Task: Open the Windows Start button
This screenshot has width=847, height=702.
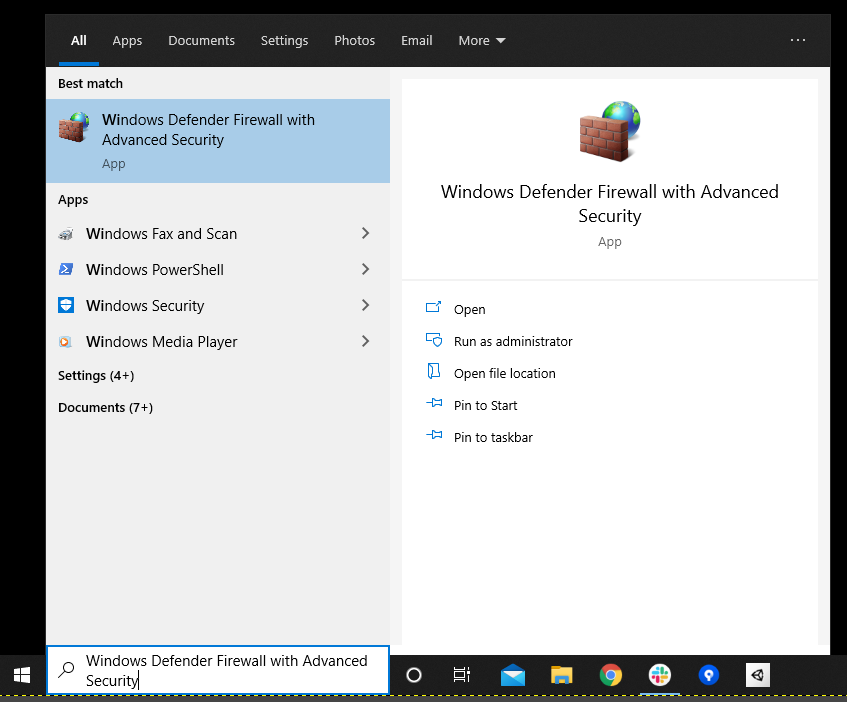Action: click(x=22, y=675)
